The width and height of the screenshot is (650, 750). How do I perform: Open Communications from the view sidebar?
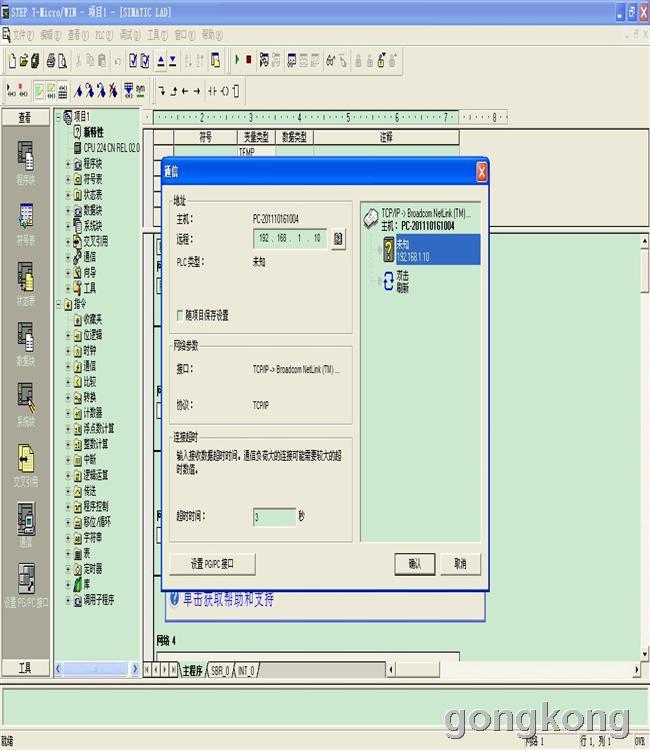[x=25, y=525]
